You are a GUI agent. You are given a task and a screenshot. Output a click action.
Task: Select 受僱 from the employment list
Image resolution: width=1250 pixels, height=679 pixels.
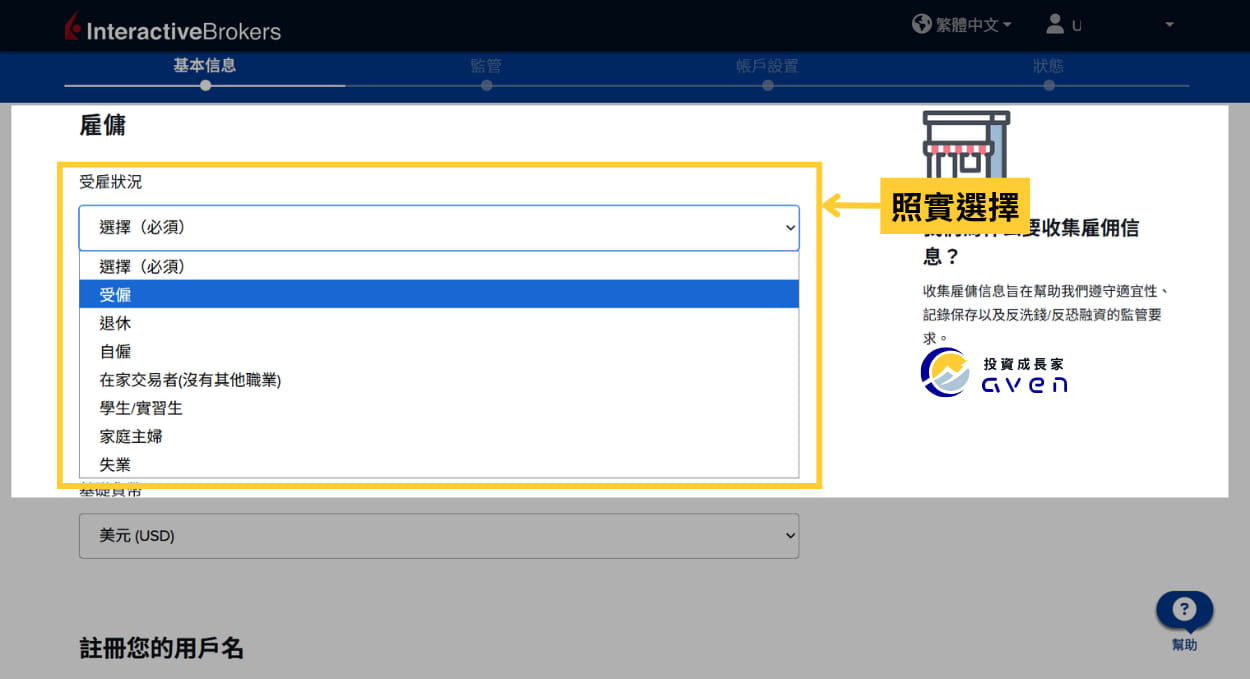(x=439, y=295)
